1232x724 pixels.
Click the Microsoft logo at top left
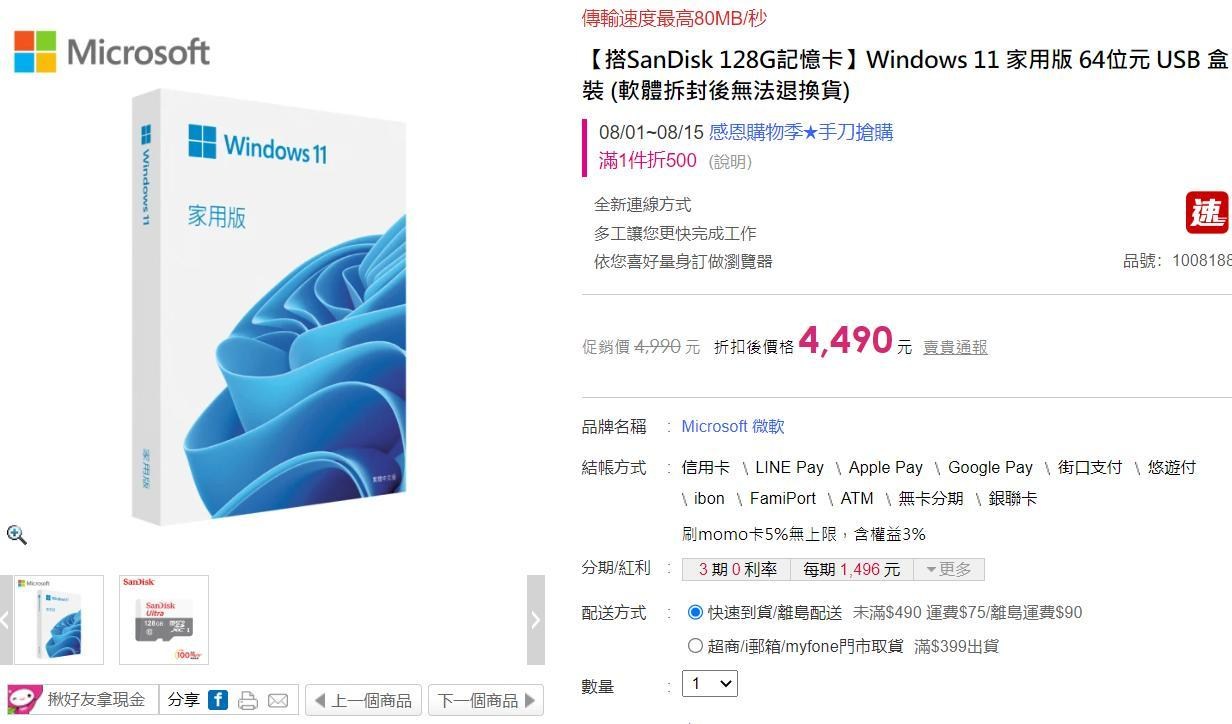click(111, 51)
